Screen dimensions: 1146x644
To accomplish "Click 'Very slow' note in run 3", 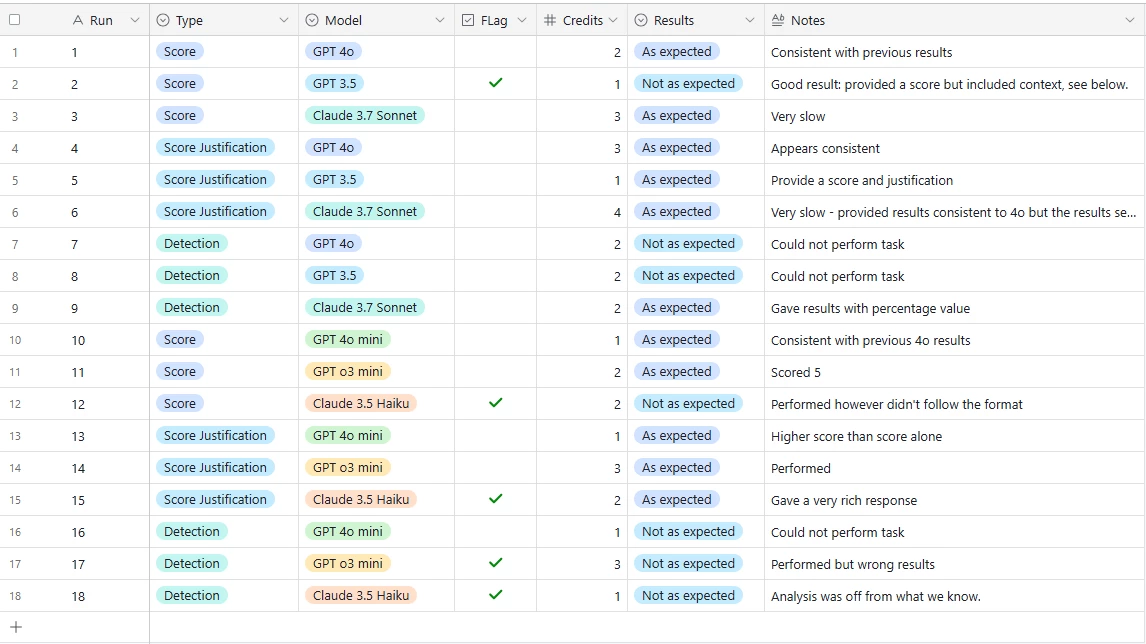I will 797,116.
